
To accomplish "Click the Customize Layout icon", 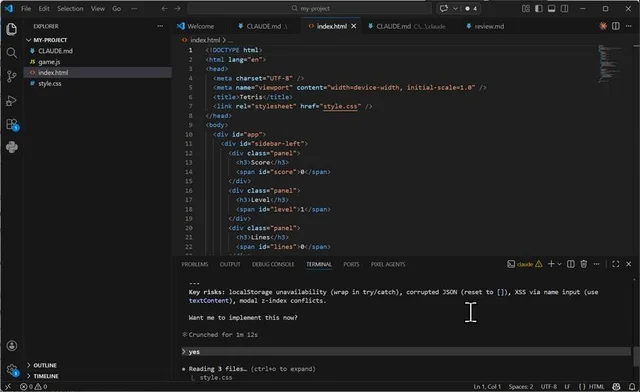I will [x=526, y=9].
